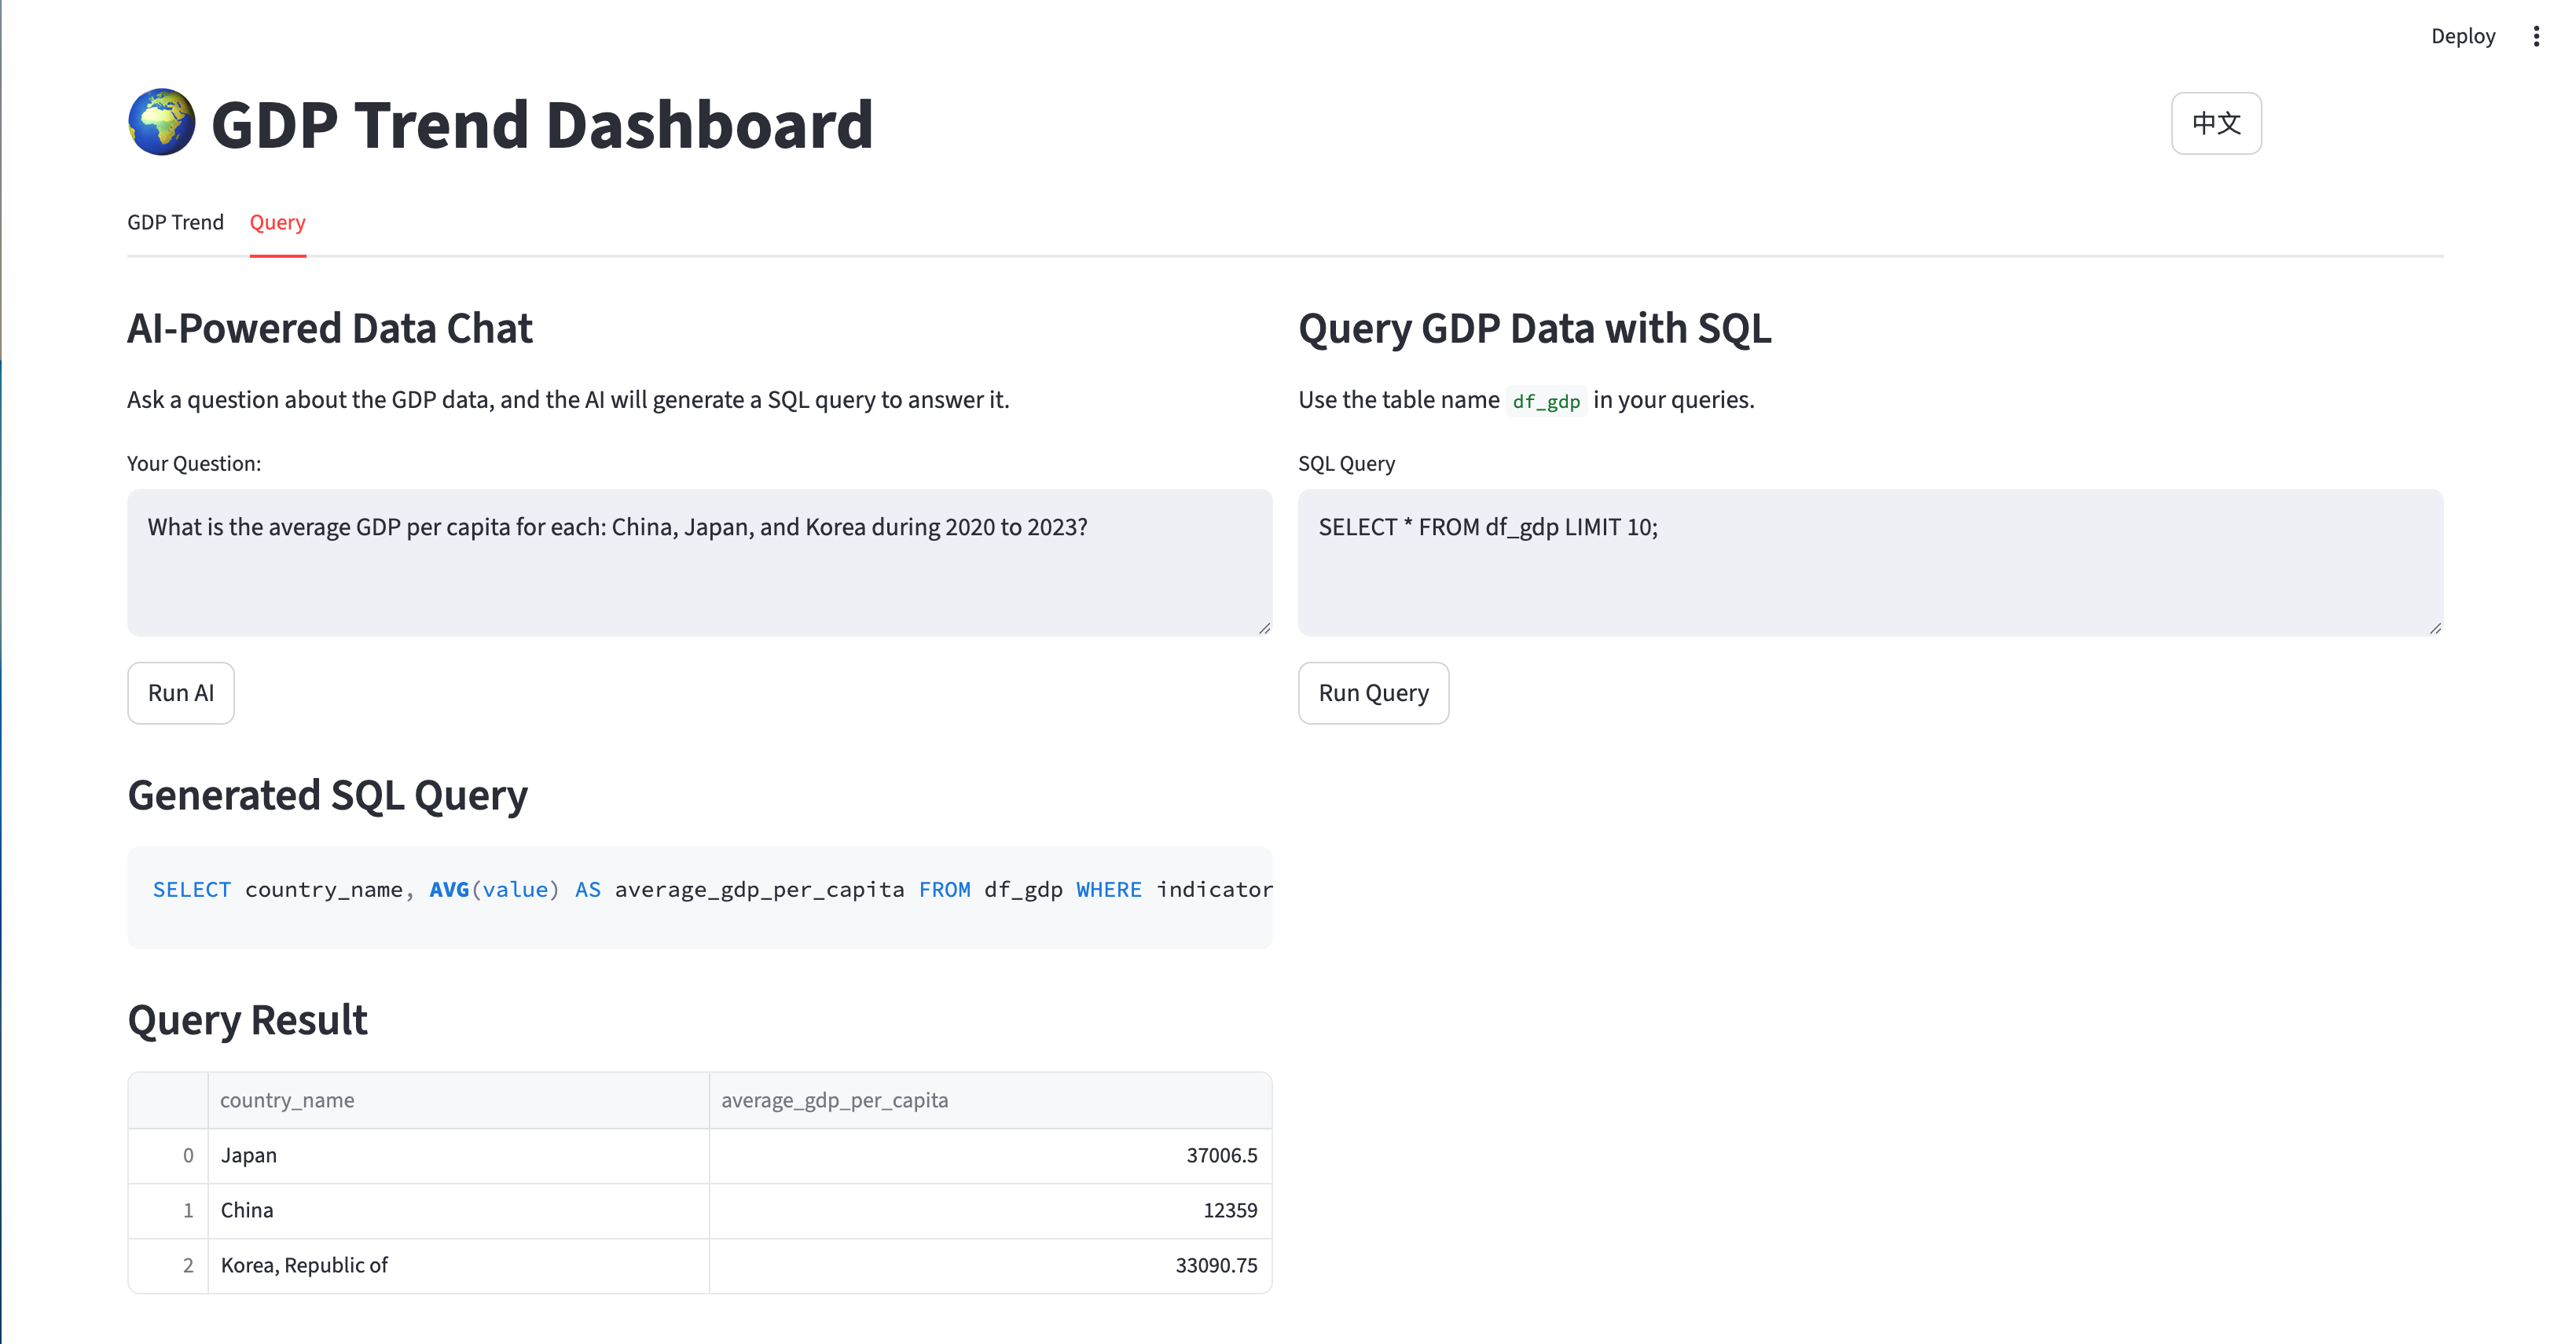Image resolution: width=2576 pixels, height=1344 pixels.
Task: Click into the SQL Query text area
Action: click(x=1869, y=562)
